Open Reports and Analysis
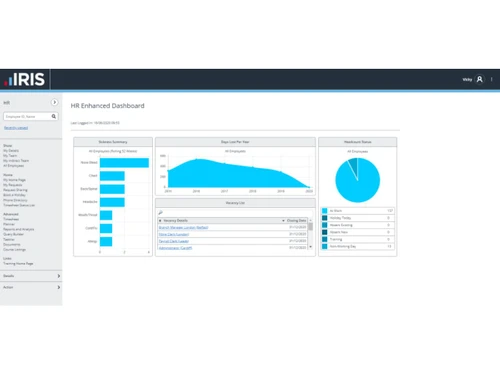The height and width of the screenshot is (375, 500). coord(19,229)
